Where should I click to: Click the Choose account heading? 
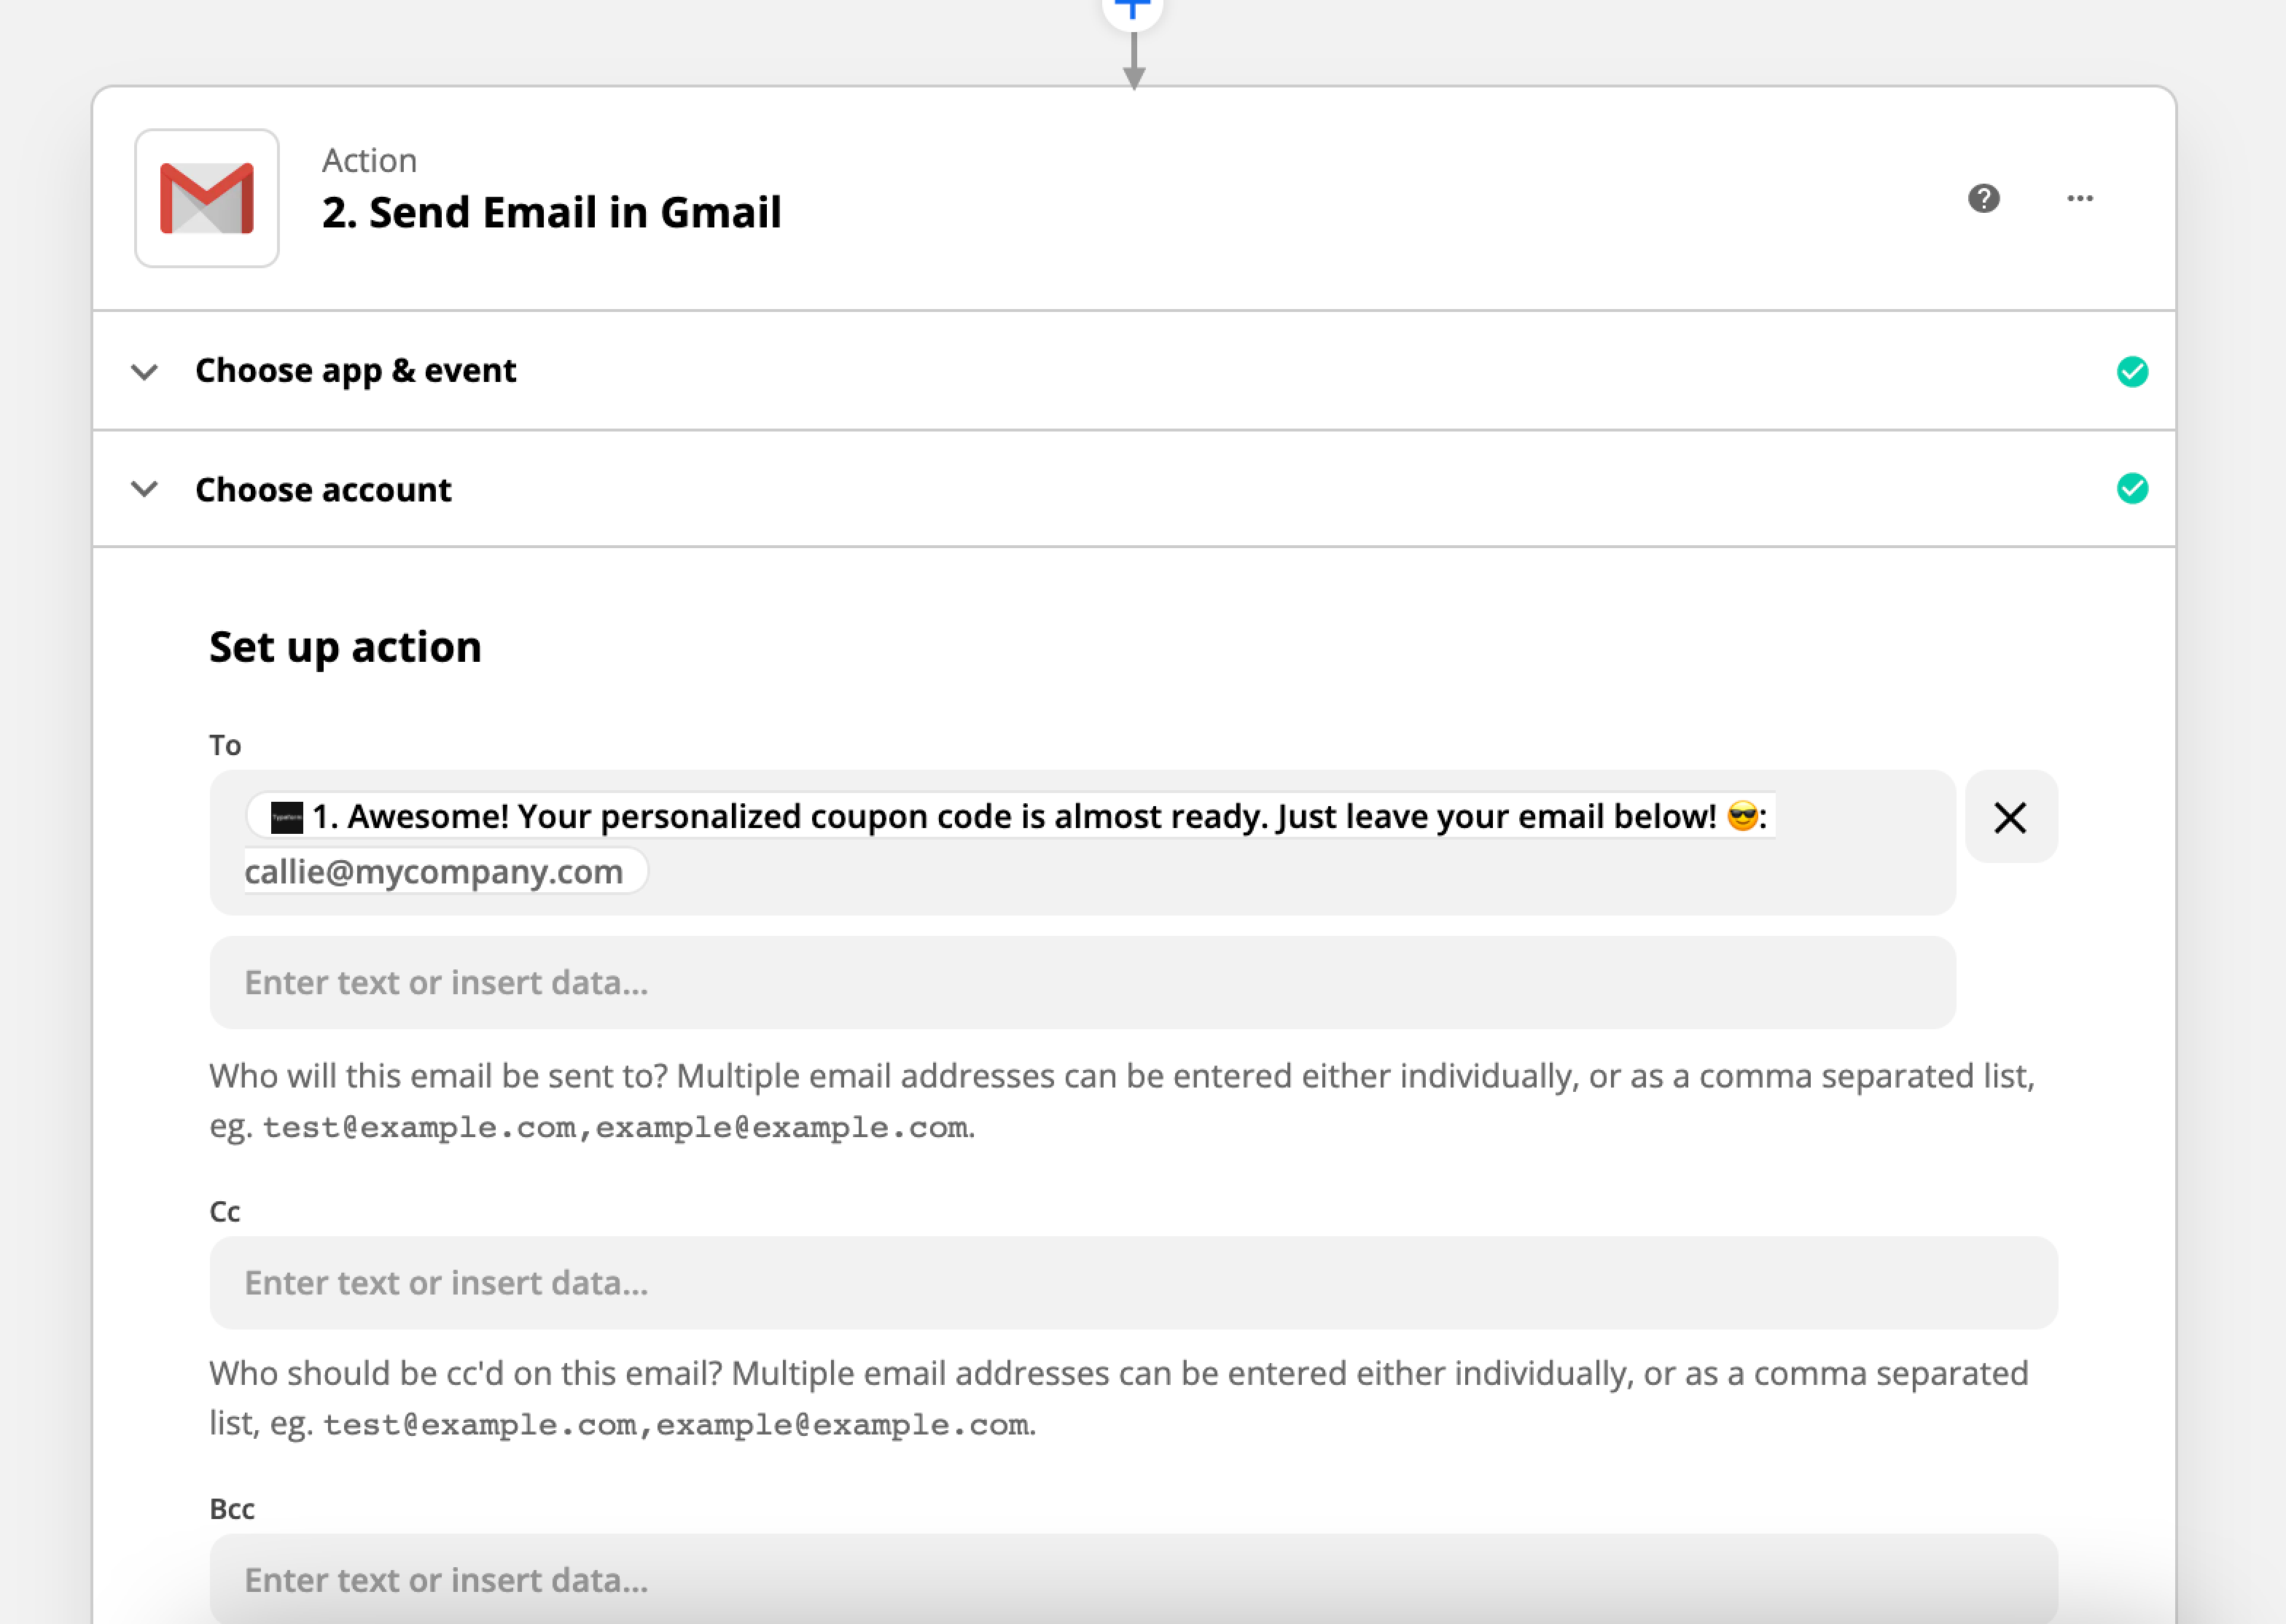(323, 490)
